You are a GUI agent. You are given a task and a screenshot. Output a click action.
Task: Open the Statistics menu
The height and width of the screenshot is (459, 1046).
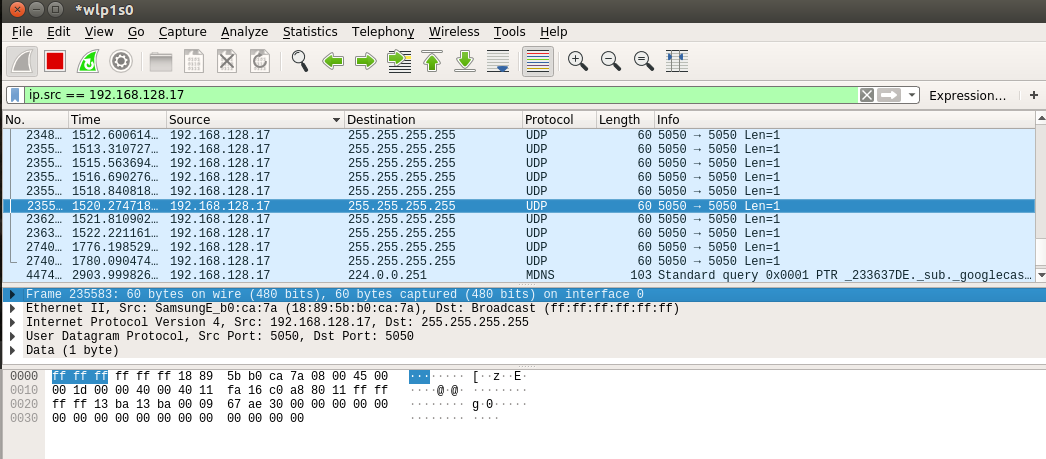tap(309, 32)
